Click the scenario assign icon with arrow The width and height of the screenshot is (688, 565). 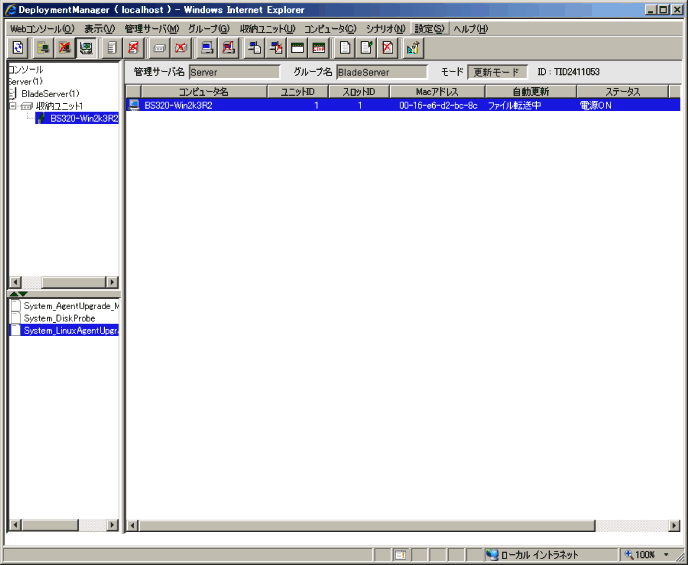pyautogui.click(x=255, y=48)
